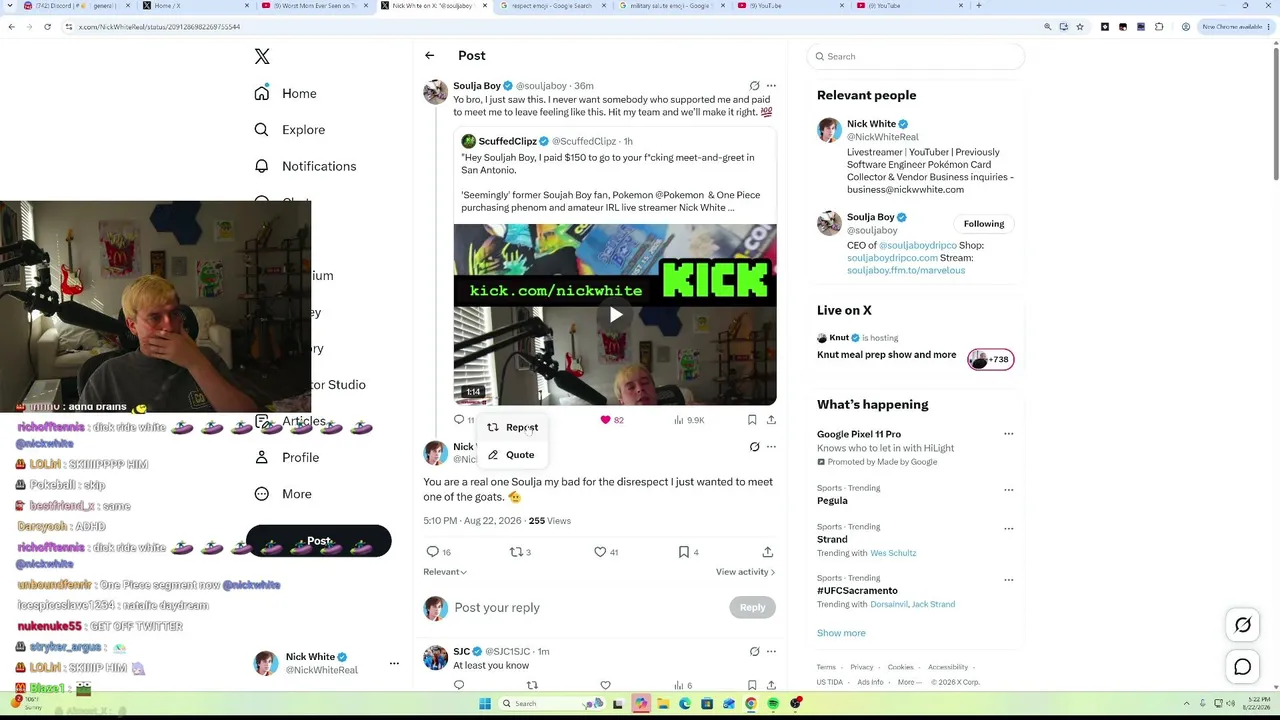Click the Following button for Soulja Boy

point(984,224)
